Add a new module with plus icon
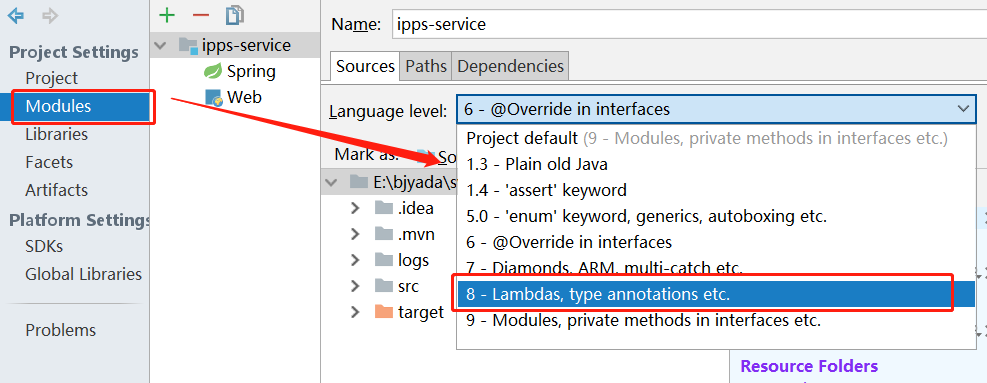 click(x=167, y=15)
